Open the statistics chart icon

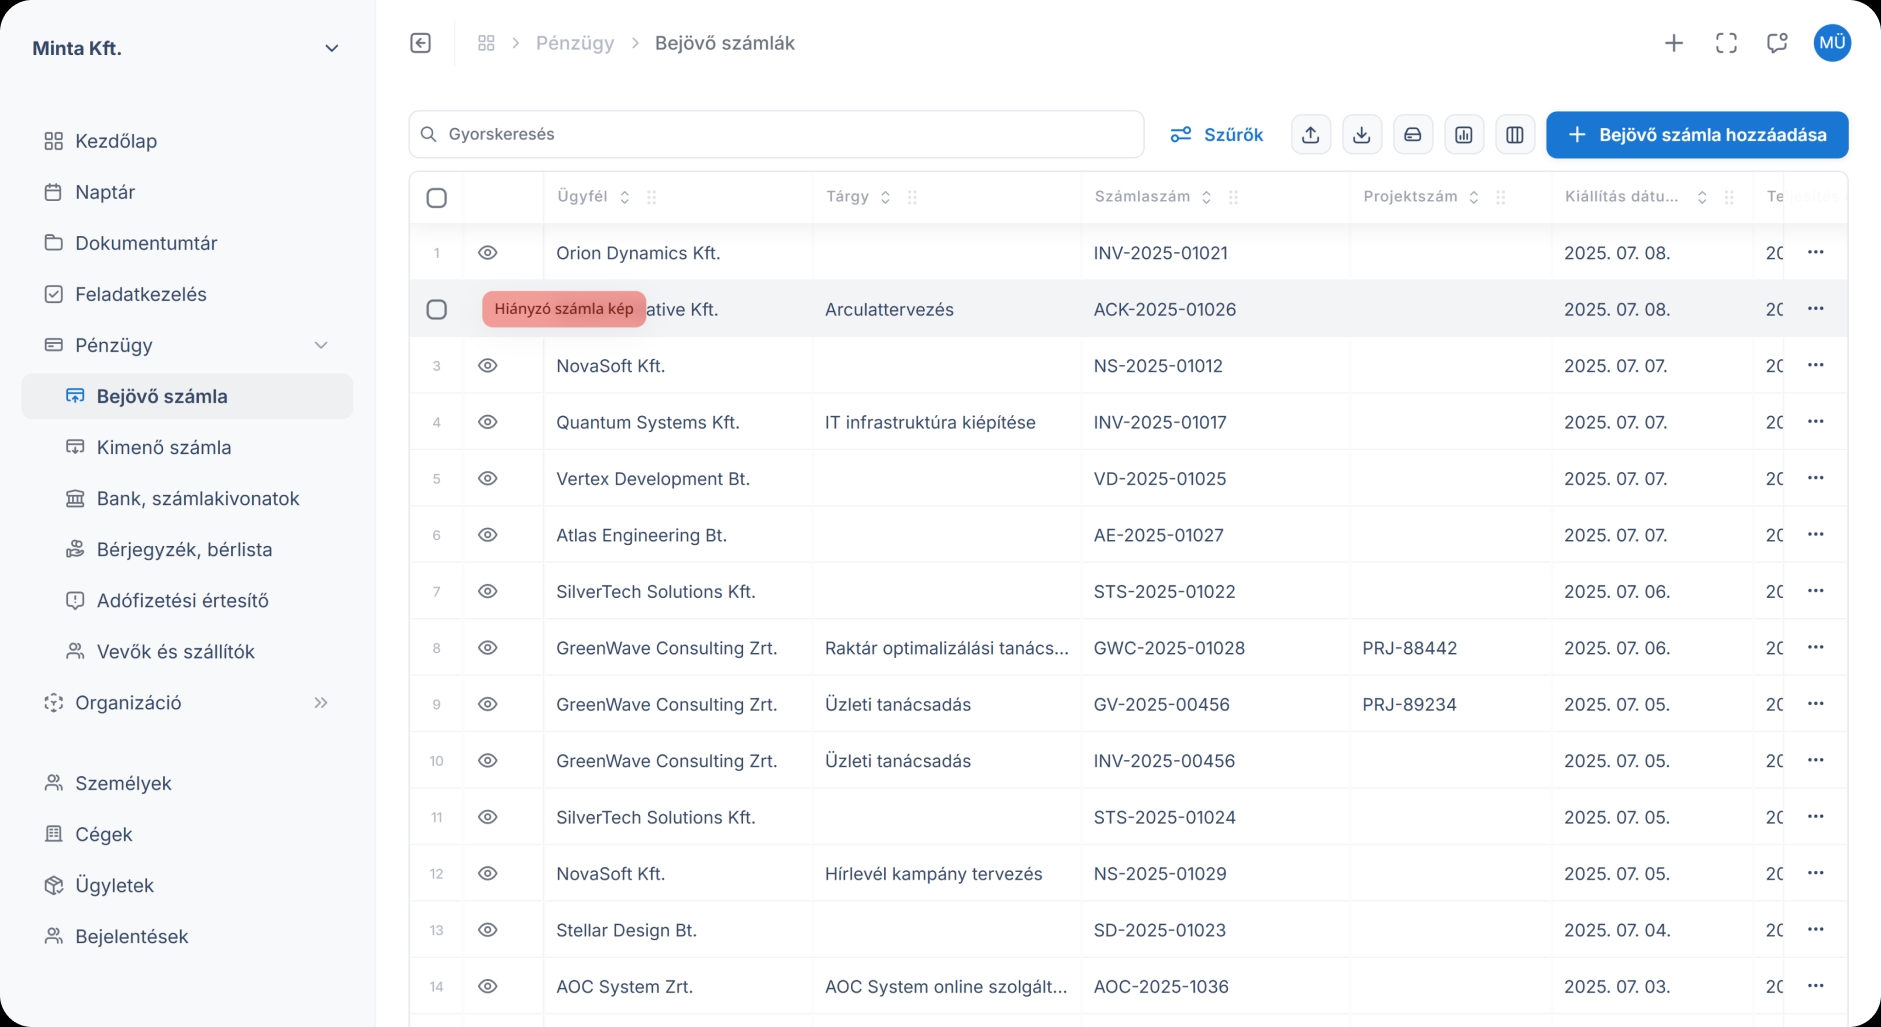pyautogui.click(x=1464, y=134)
